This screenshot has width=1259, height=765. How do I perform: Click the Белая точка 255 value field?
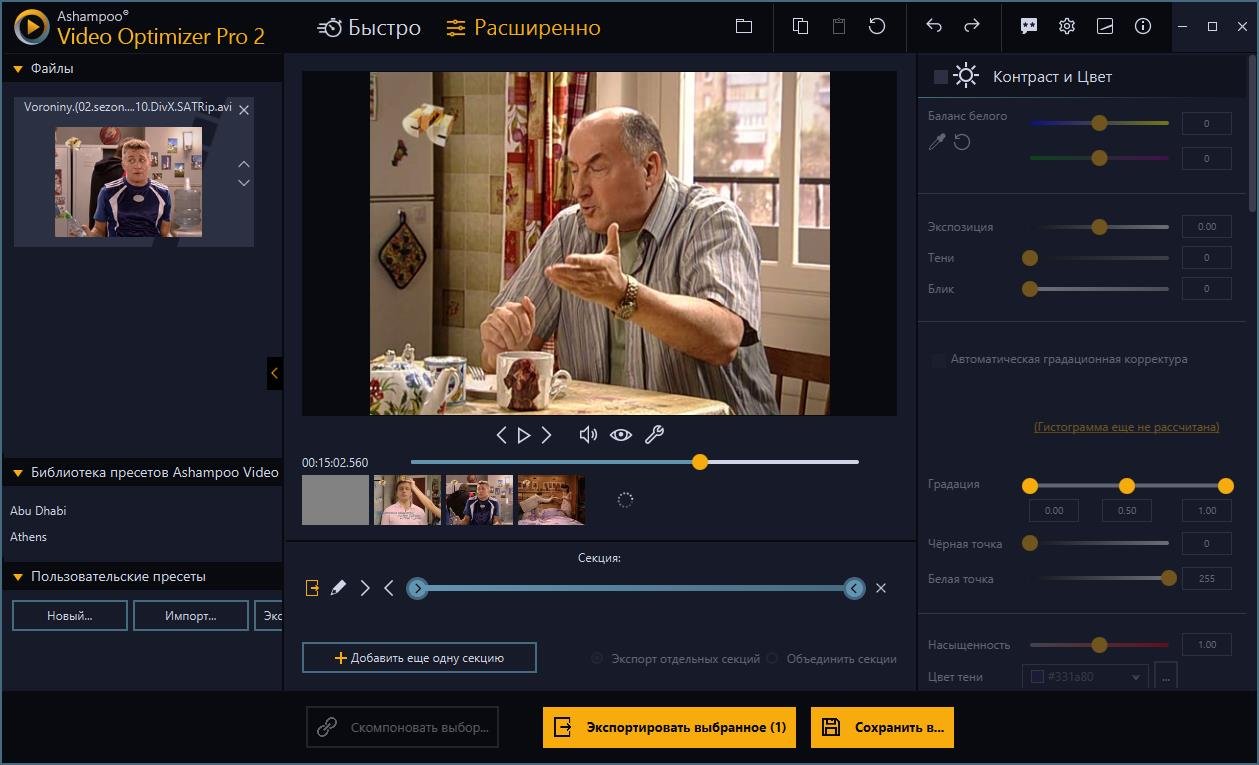[x=1207, y=578]
